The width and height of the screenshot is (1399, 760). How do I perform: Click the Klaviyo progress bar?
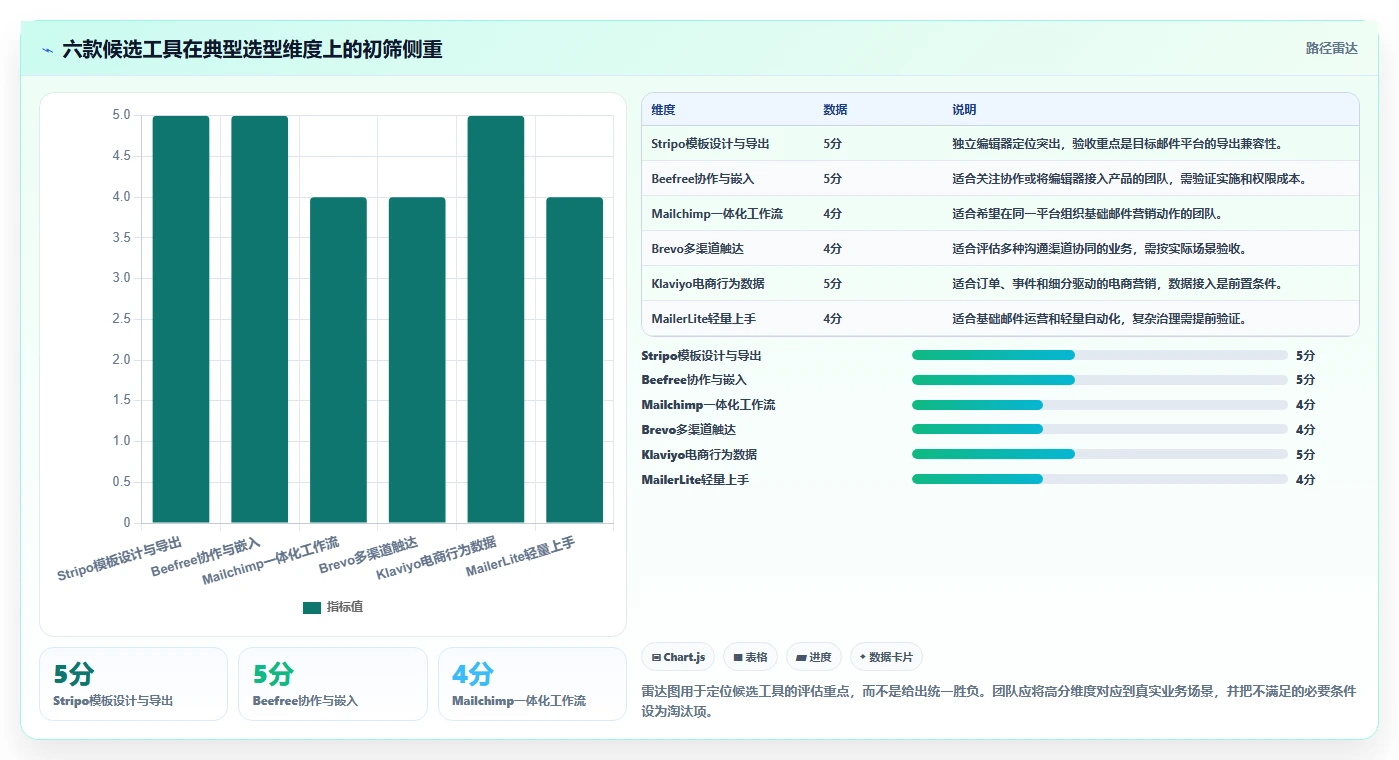[x=1100, y=454]
